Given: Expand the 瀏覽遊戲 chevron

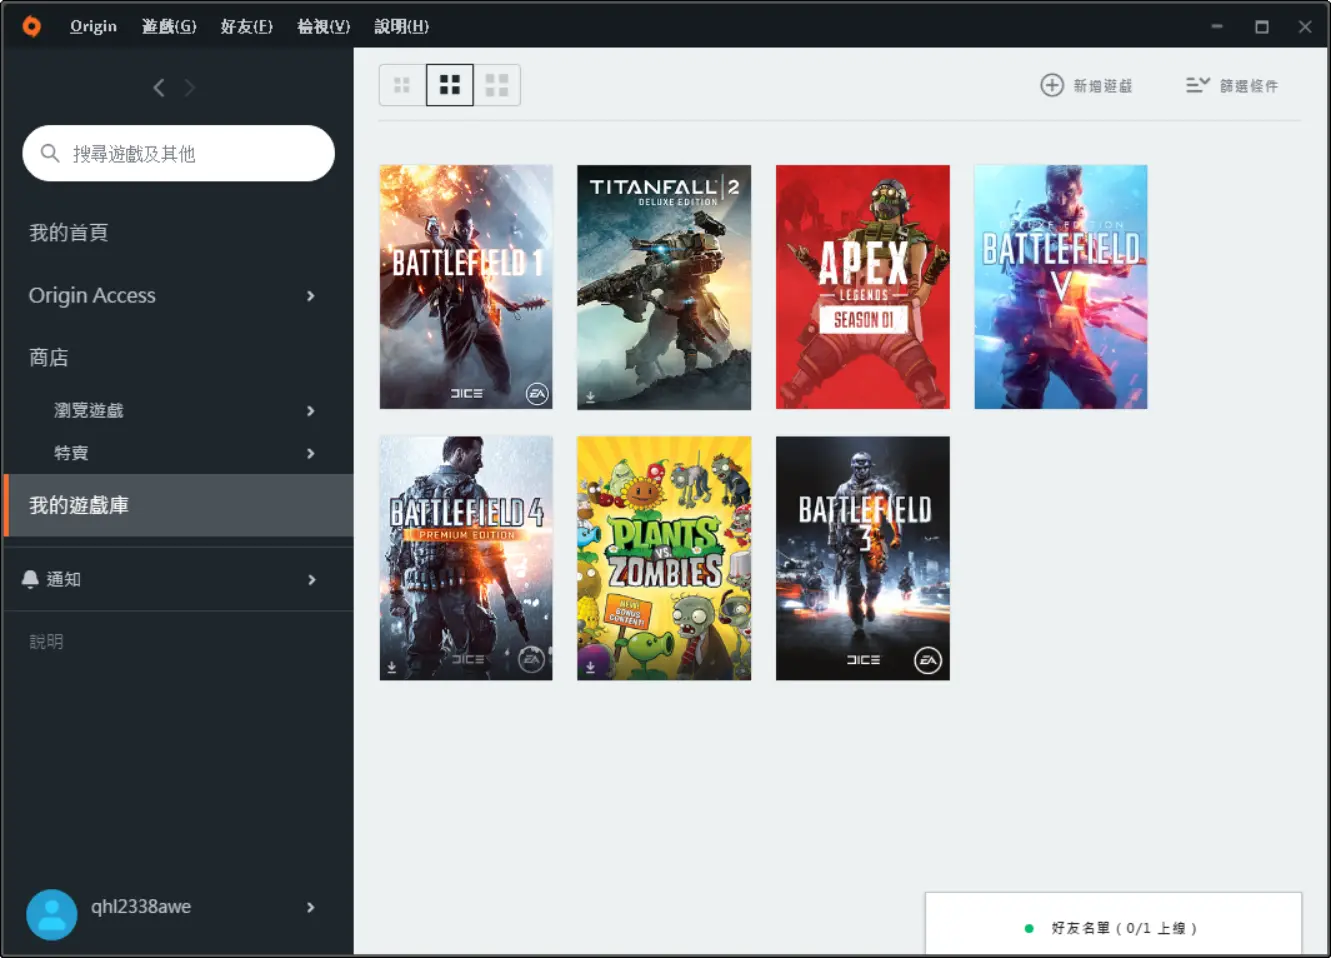Looking at the screenshot, I should 311,411.
